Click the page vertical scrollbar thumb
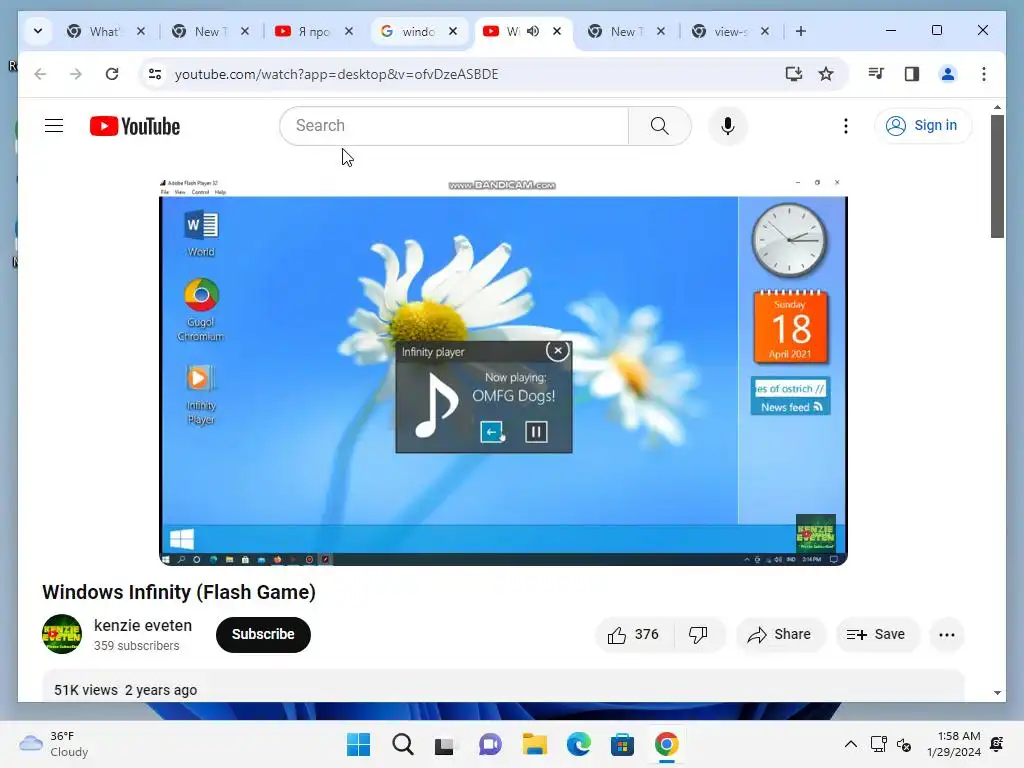This screenshot has height=768, width=1024. pos(997,176)
